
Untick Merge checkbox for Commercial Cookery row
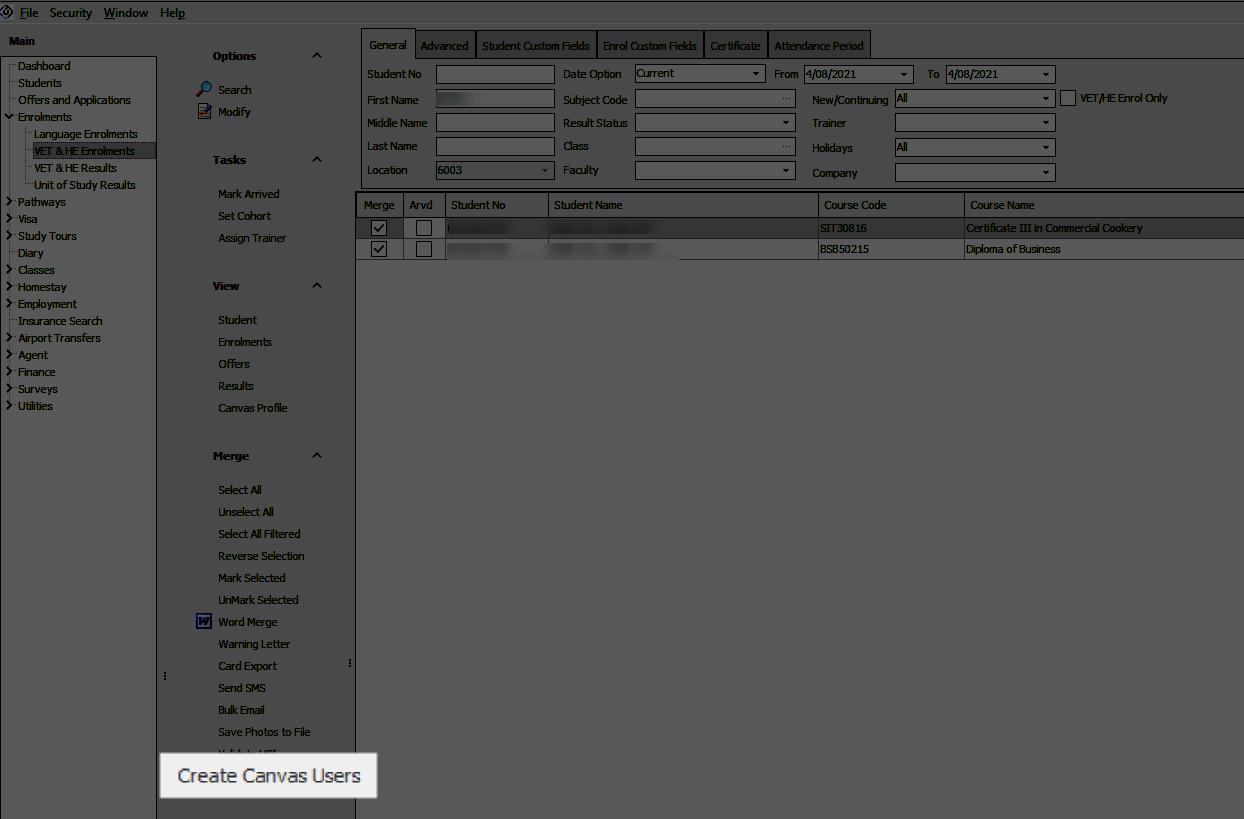tap(379, 228)
